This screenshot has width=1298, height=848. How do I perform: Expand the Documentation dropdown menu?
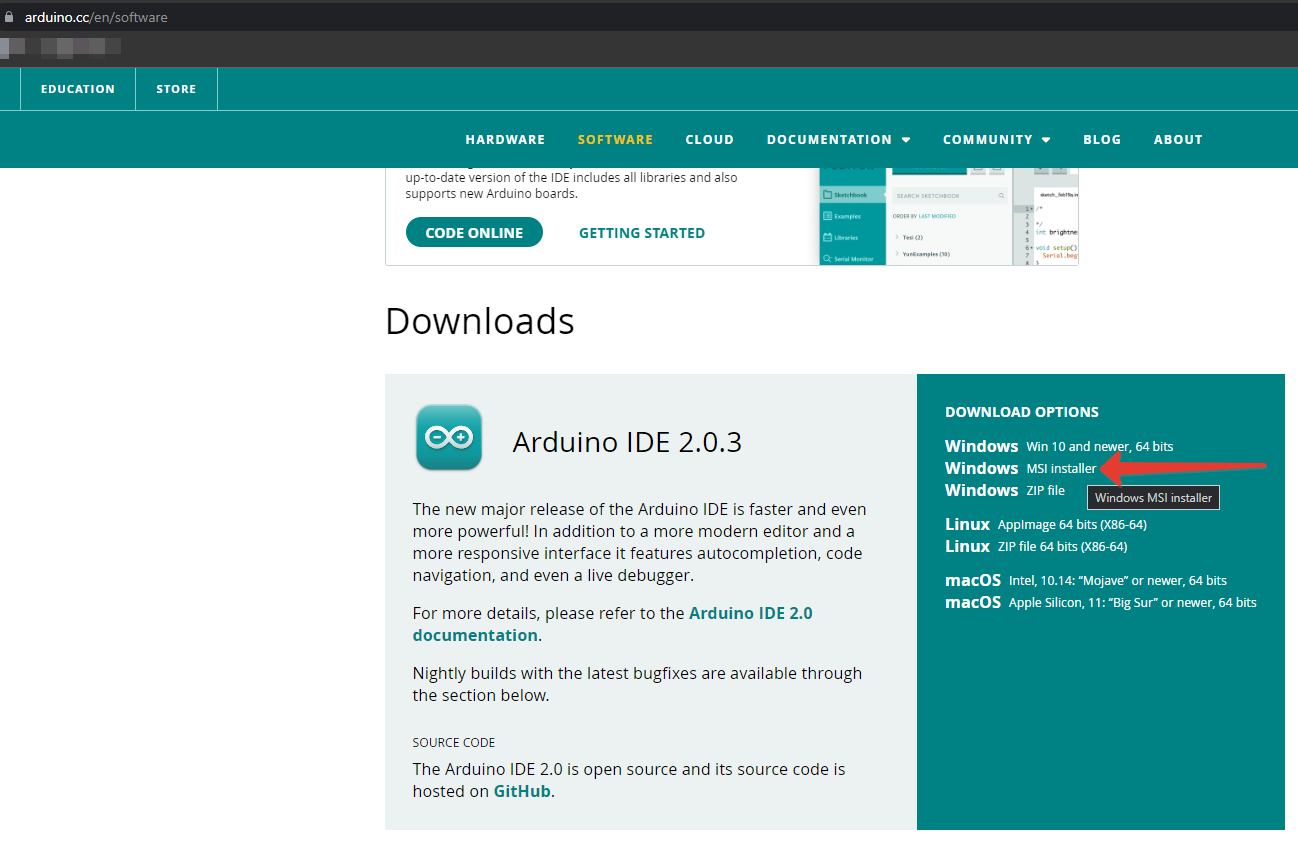point(838,140)
